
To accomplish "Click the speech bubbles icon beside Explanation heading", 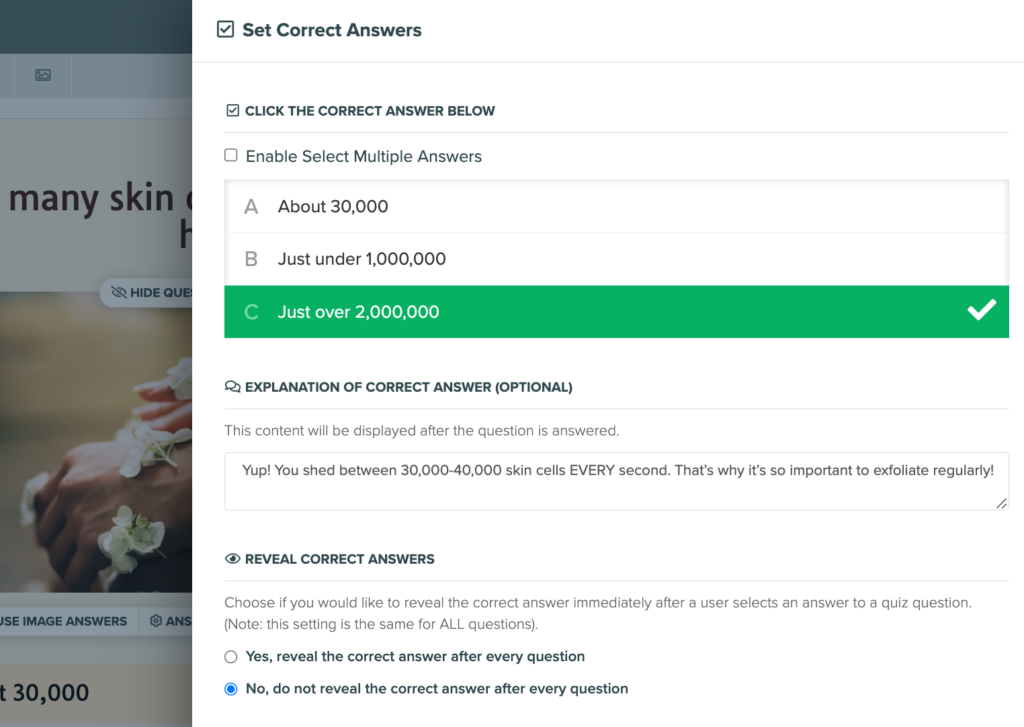I will 232,387.
